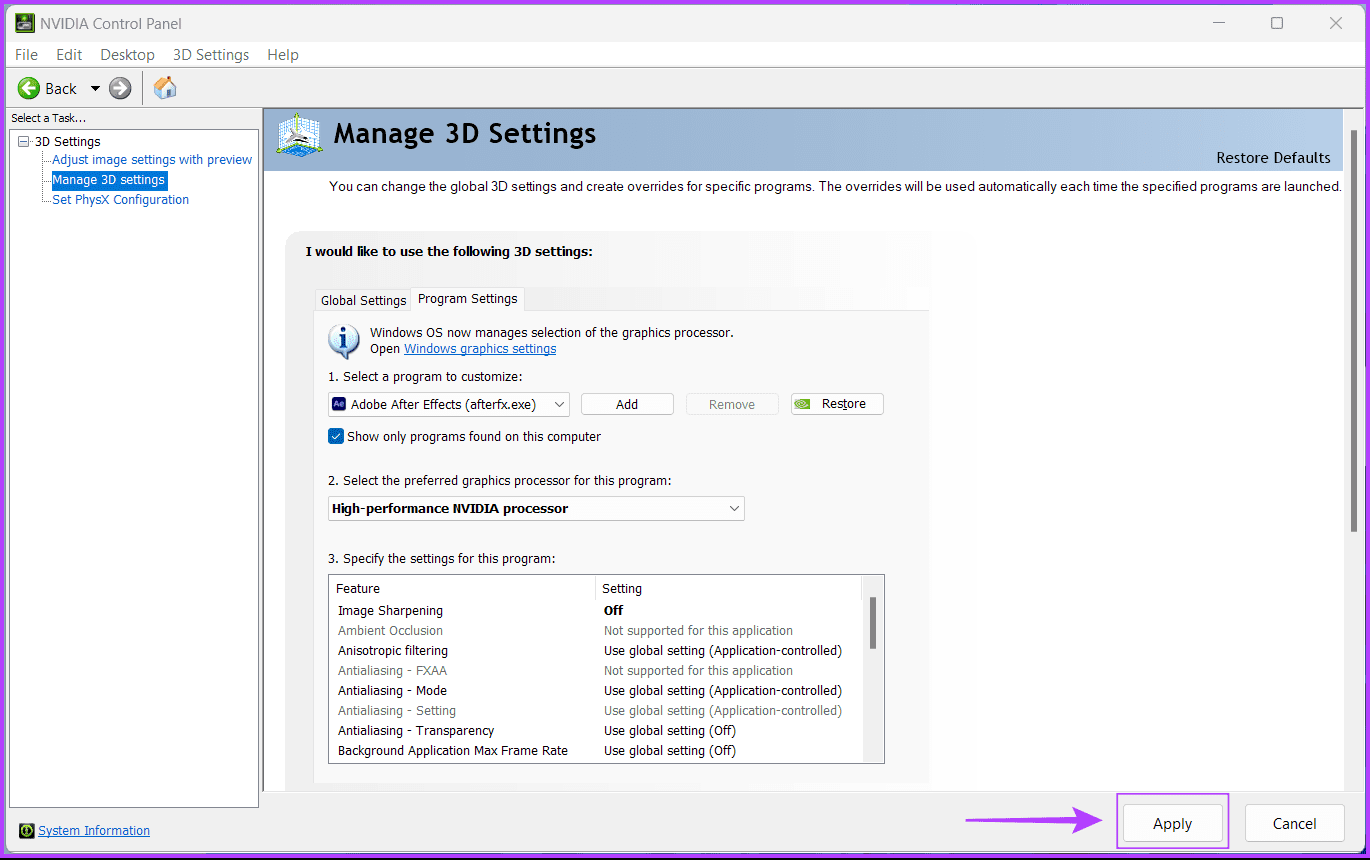Open the 3D Settings menu
This screenshot has width=1370, height=860.
coord(211,55)
